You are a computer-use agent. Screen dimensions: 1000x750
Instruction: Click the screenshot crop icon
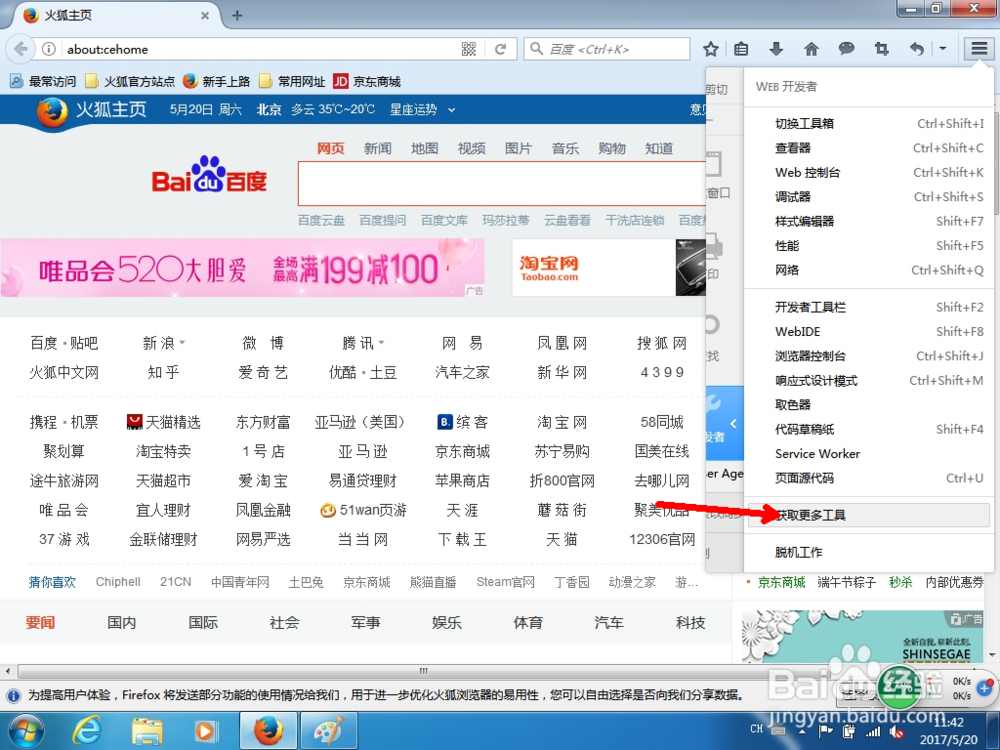(x=881, y=49)
